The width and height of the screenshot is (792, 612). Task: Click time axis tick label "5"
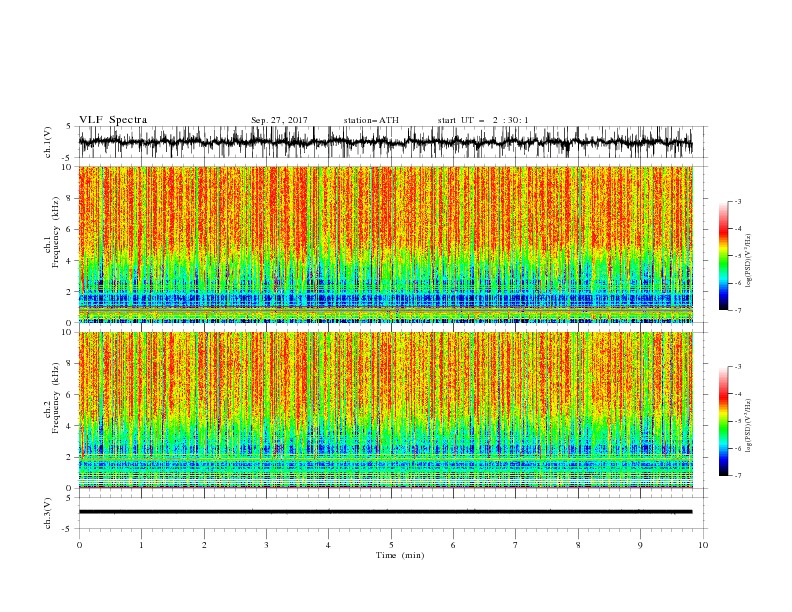point(391,545)
